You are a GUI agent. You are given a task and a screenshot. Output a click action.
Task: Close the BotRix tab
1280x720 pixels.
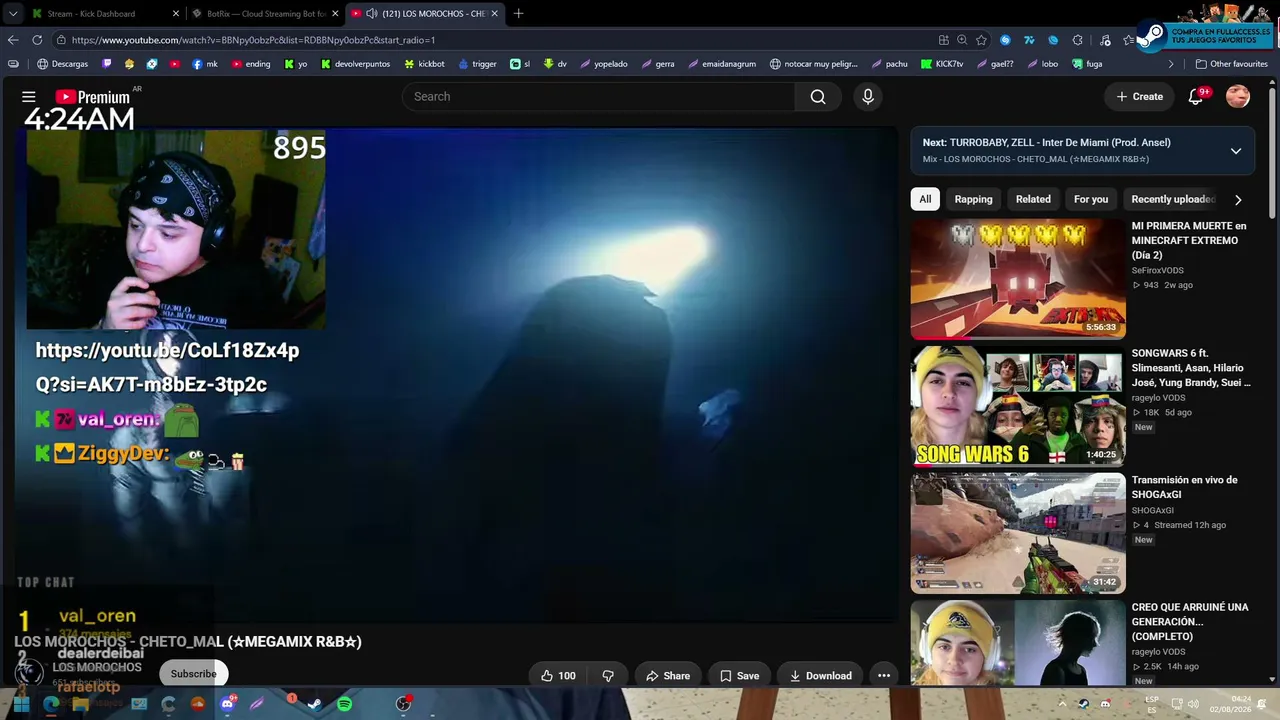coord(334,14)
